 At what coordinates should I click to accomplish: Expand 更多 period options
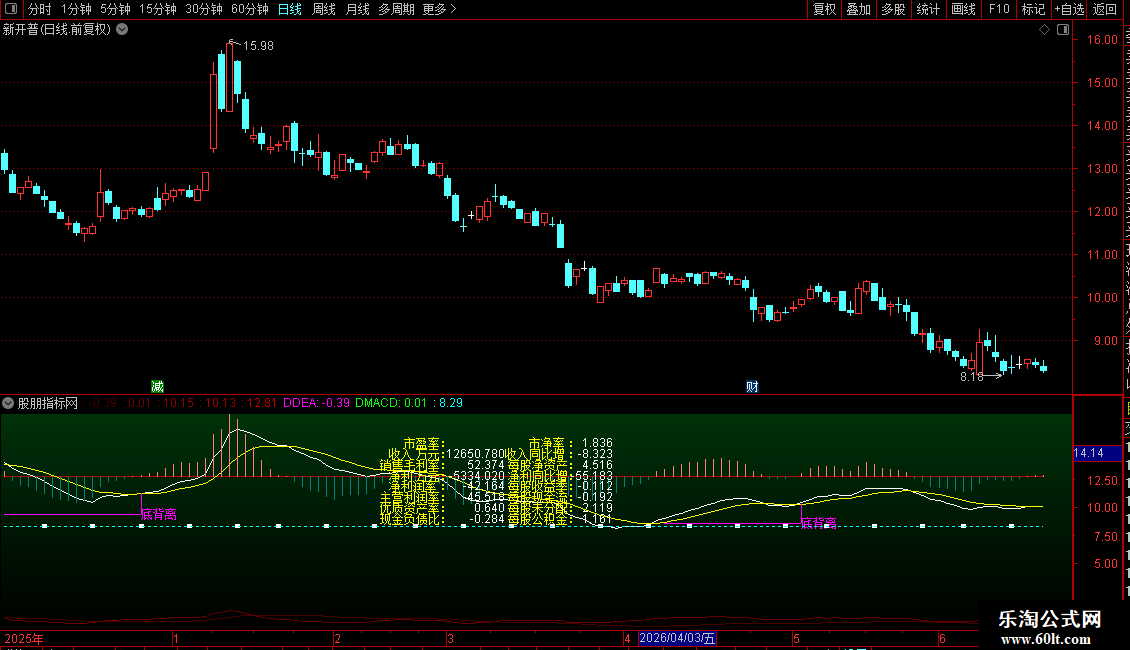(439, 9)
